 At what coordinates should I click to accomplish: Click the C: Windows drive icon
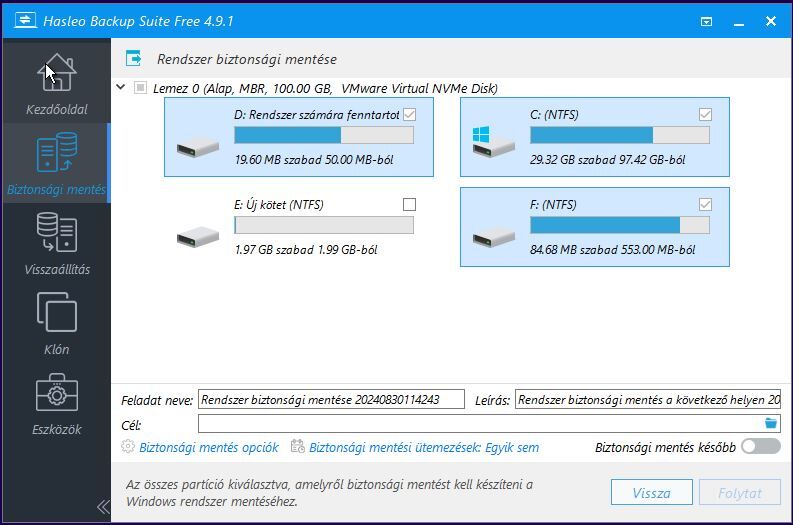493,142
